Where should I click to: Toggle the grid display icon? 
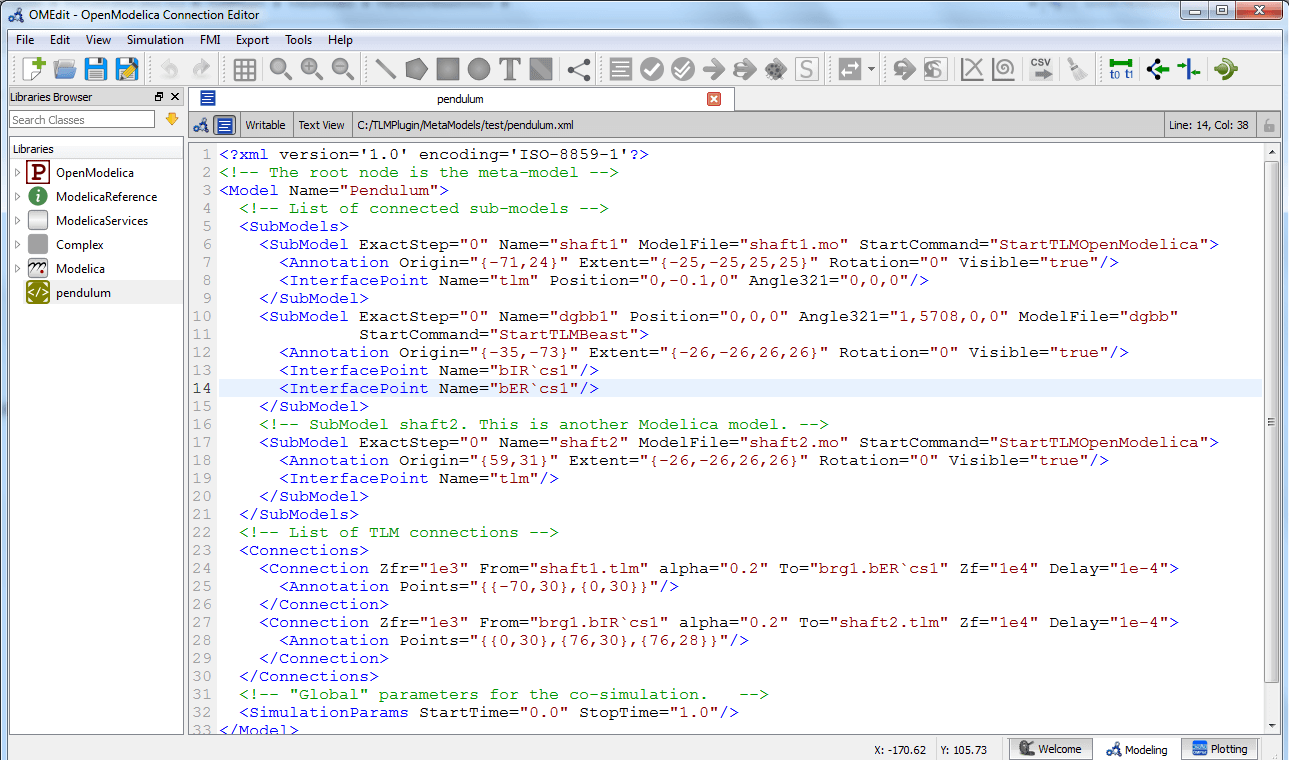pyautogui.click(x=244, y=69)
